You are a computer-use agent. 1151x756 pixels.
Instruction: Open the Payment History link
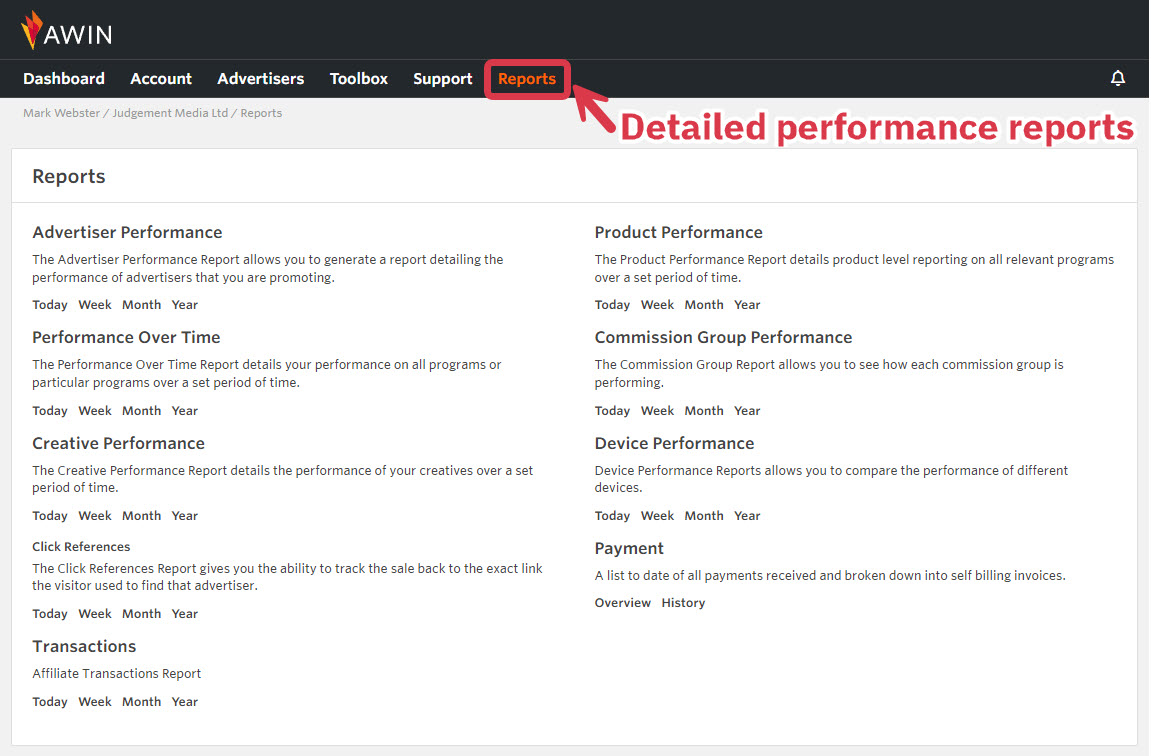pos(683,603)
